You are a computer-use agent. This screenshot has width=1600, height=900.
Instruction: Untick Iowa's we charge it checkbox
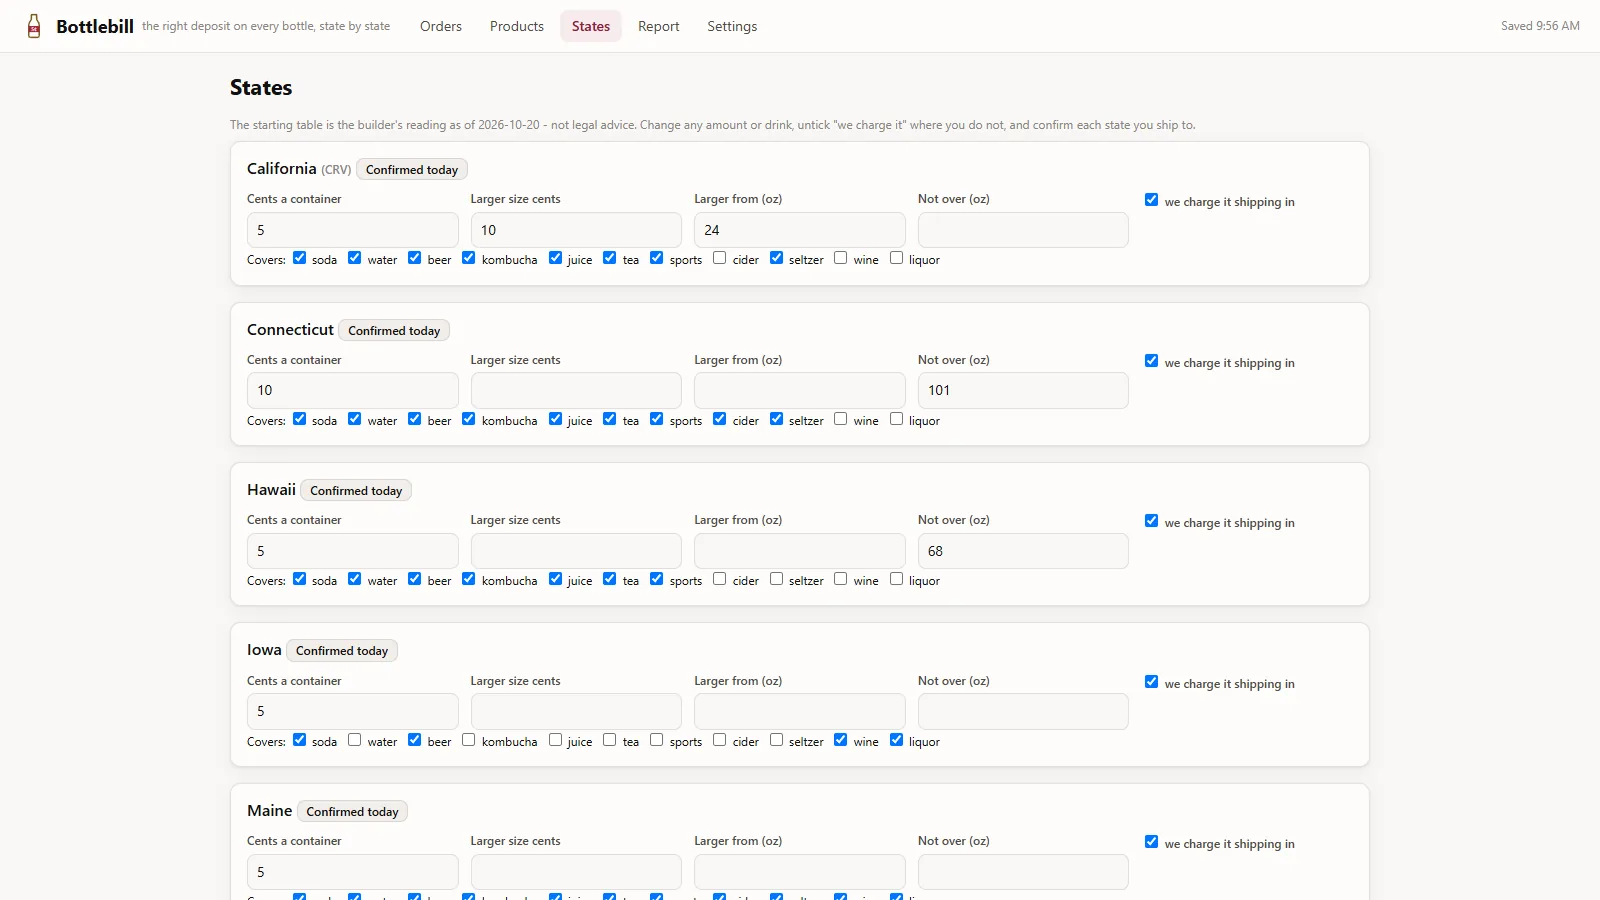coord(1152,682)
